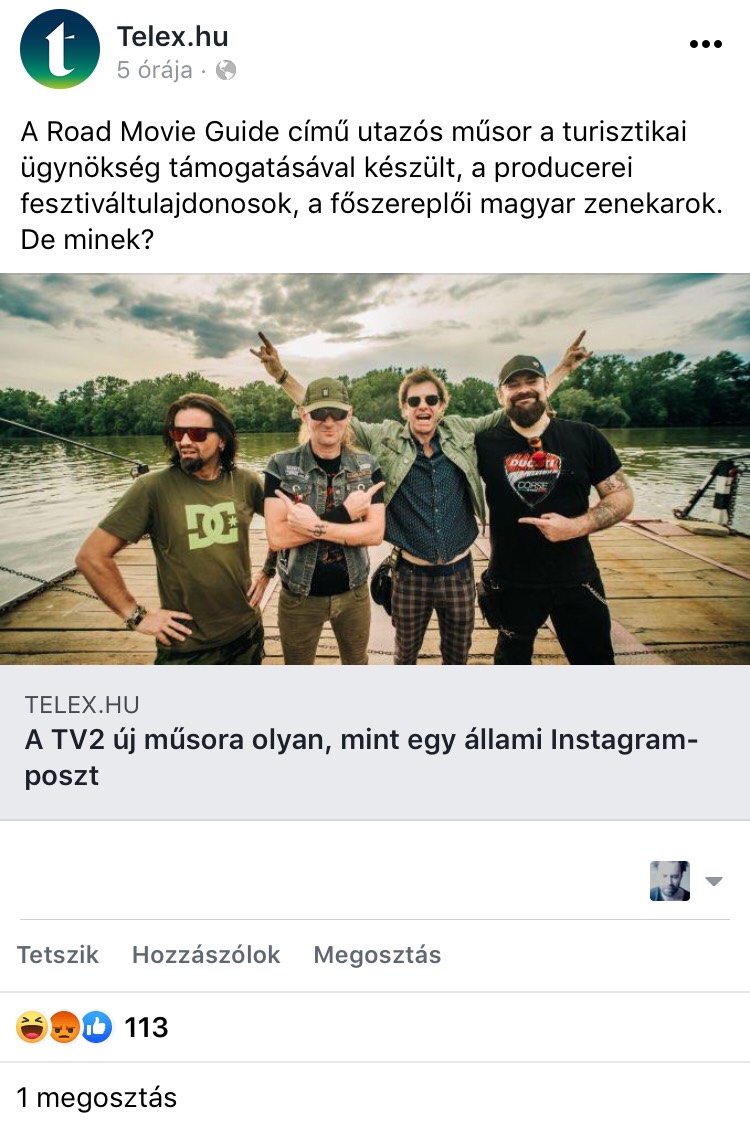Like the post with Tetszik
The image size is (750, 1144).
pyautogui.click(x=58, y=955)
